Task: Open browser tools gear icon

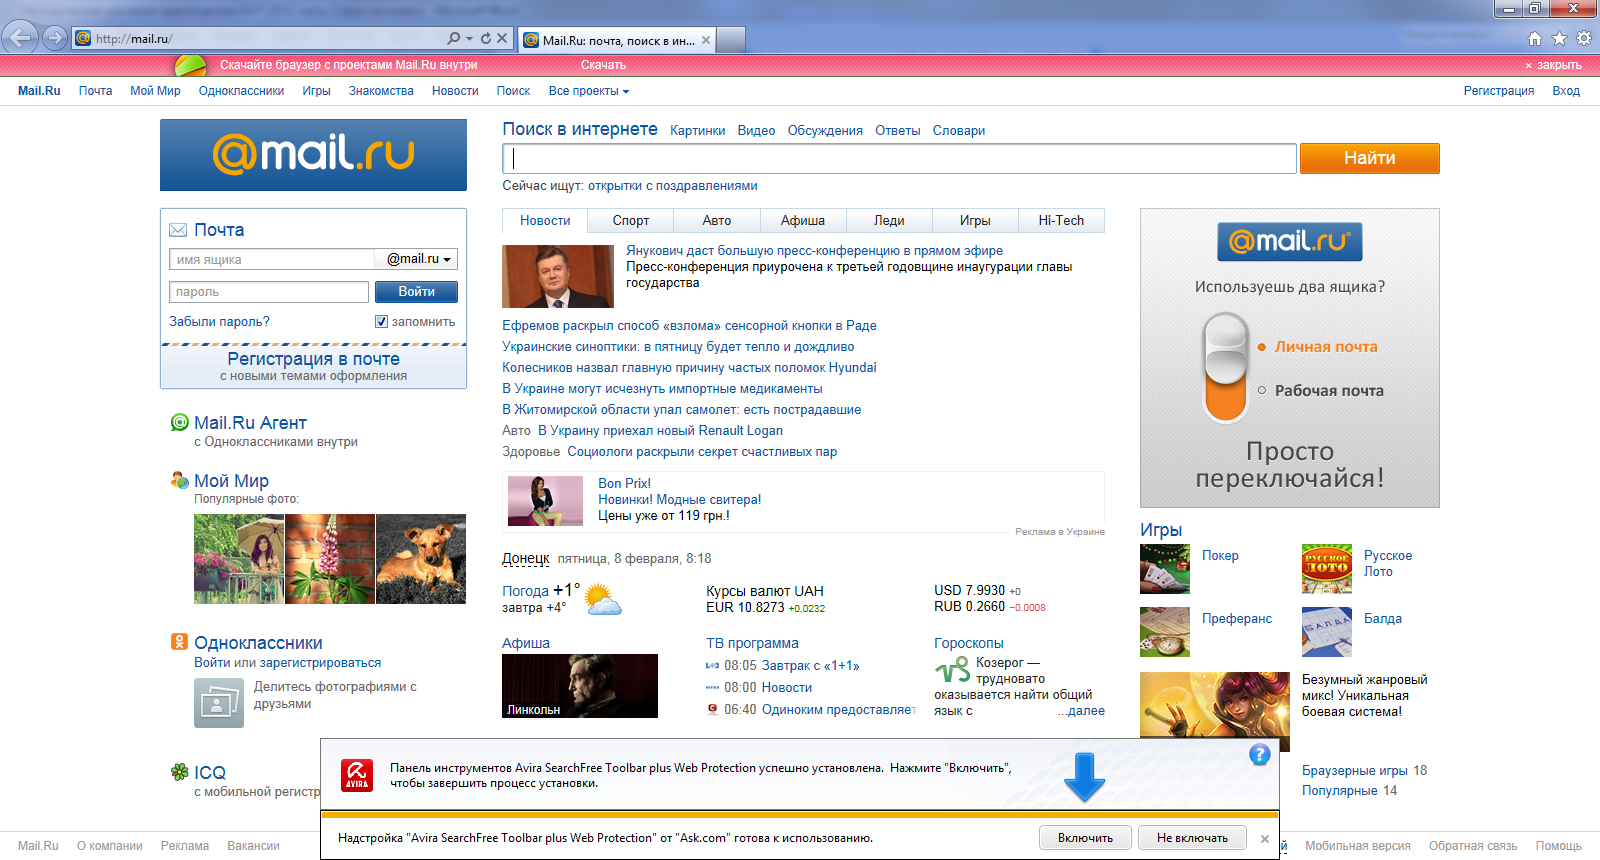Action: pyautogui.click(x=1584, y=38)
